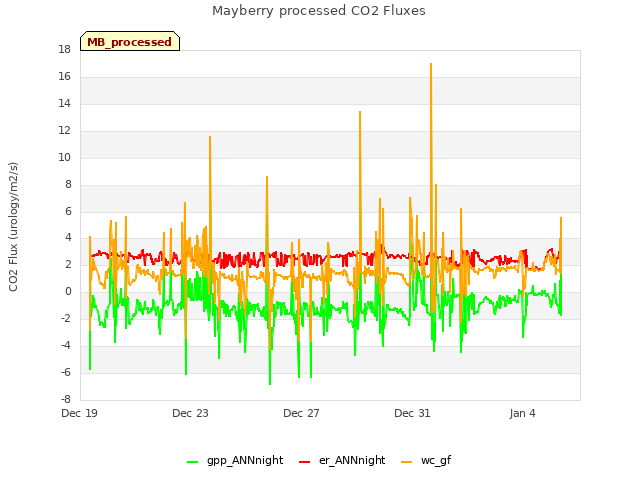The width and height of the screenshot is (640, 480).
Task: Click y-axis value 10
Action: click(64, 157)
